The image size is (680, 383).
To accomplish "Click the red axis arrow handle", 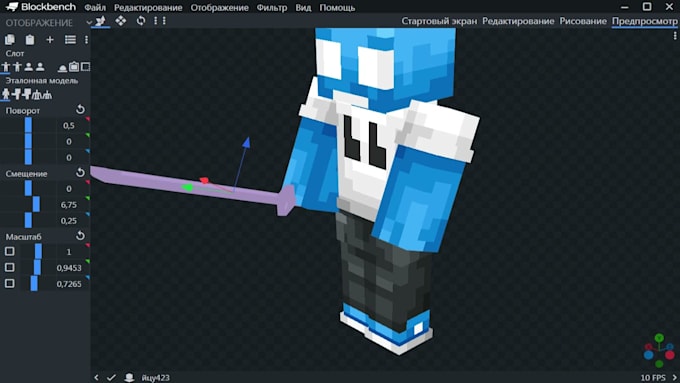I will [x=204, y=180].
